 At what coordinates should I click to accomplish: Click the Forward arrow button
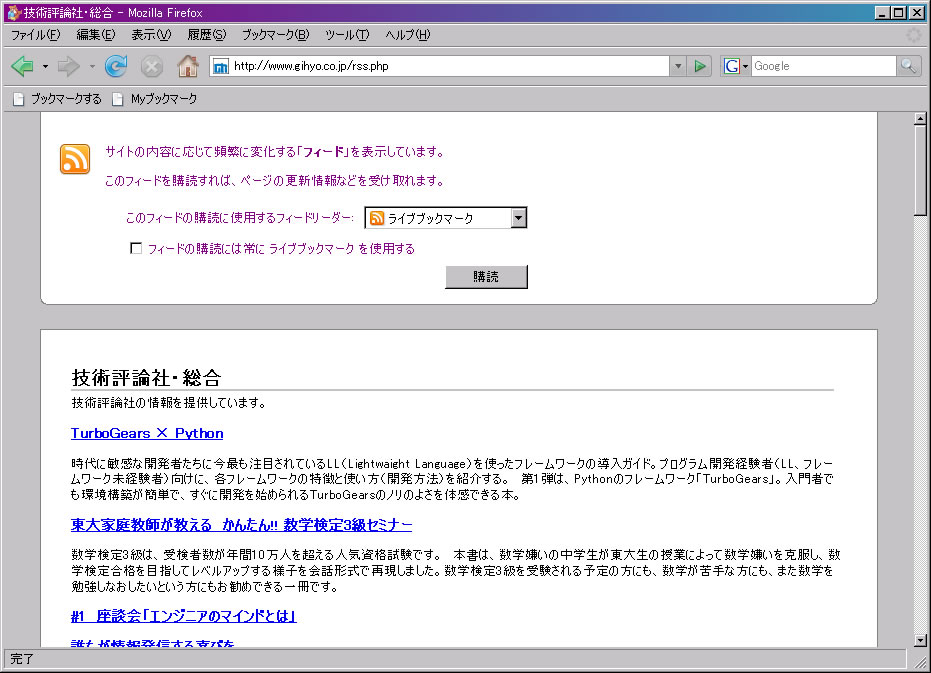(x=68, y=66)
